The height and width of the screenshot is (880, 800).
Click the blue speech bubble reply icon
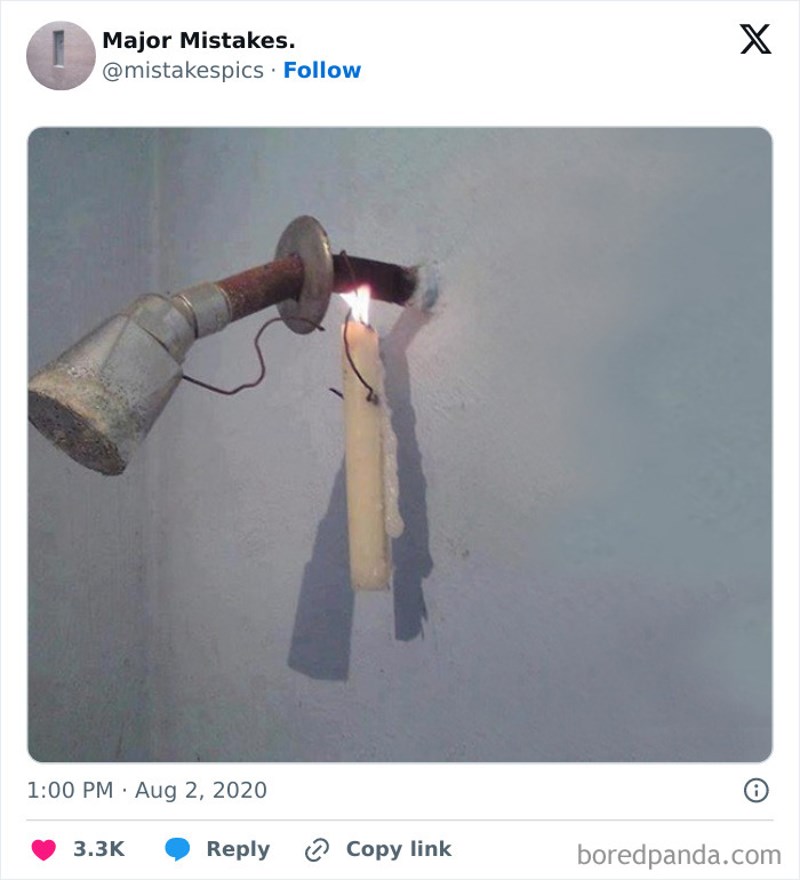pyautogui.click(x=177, y=849)
